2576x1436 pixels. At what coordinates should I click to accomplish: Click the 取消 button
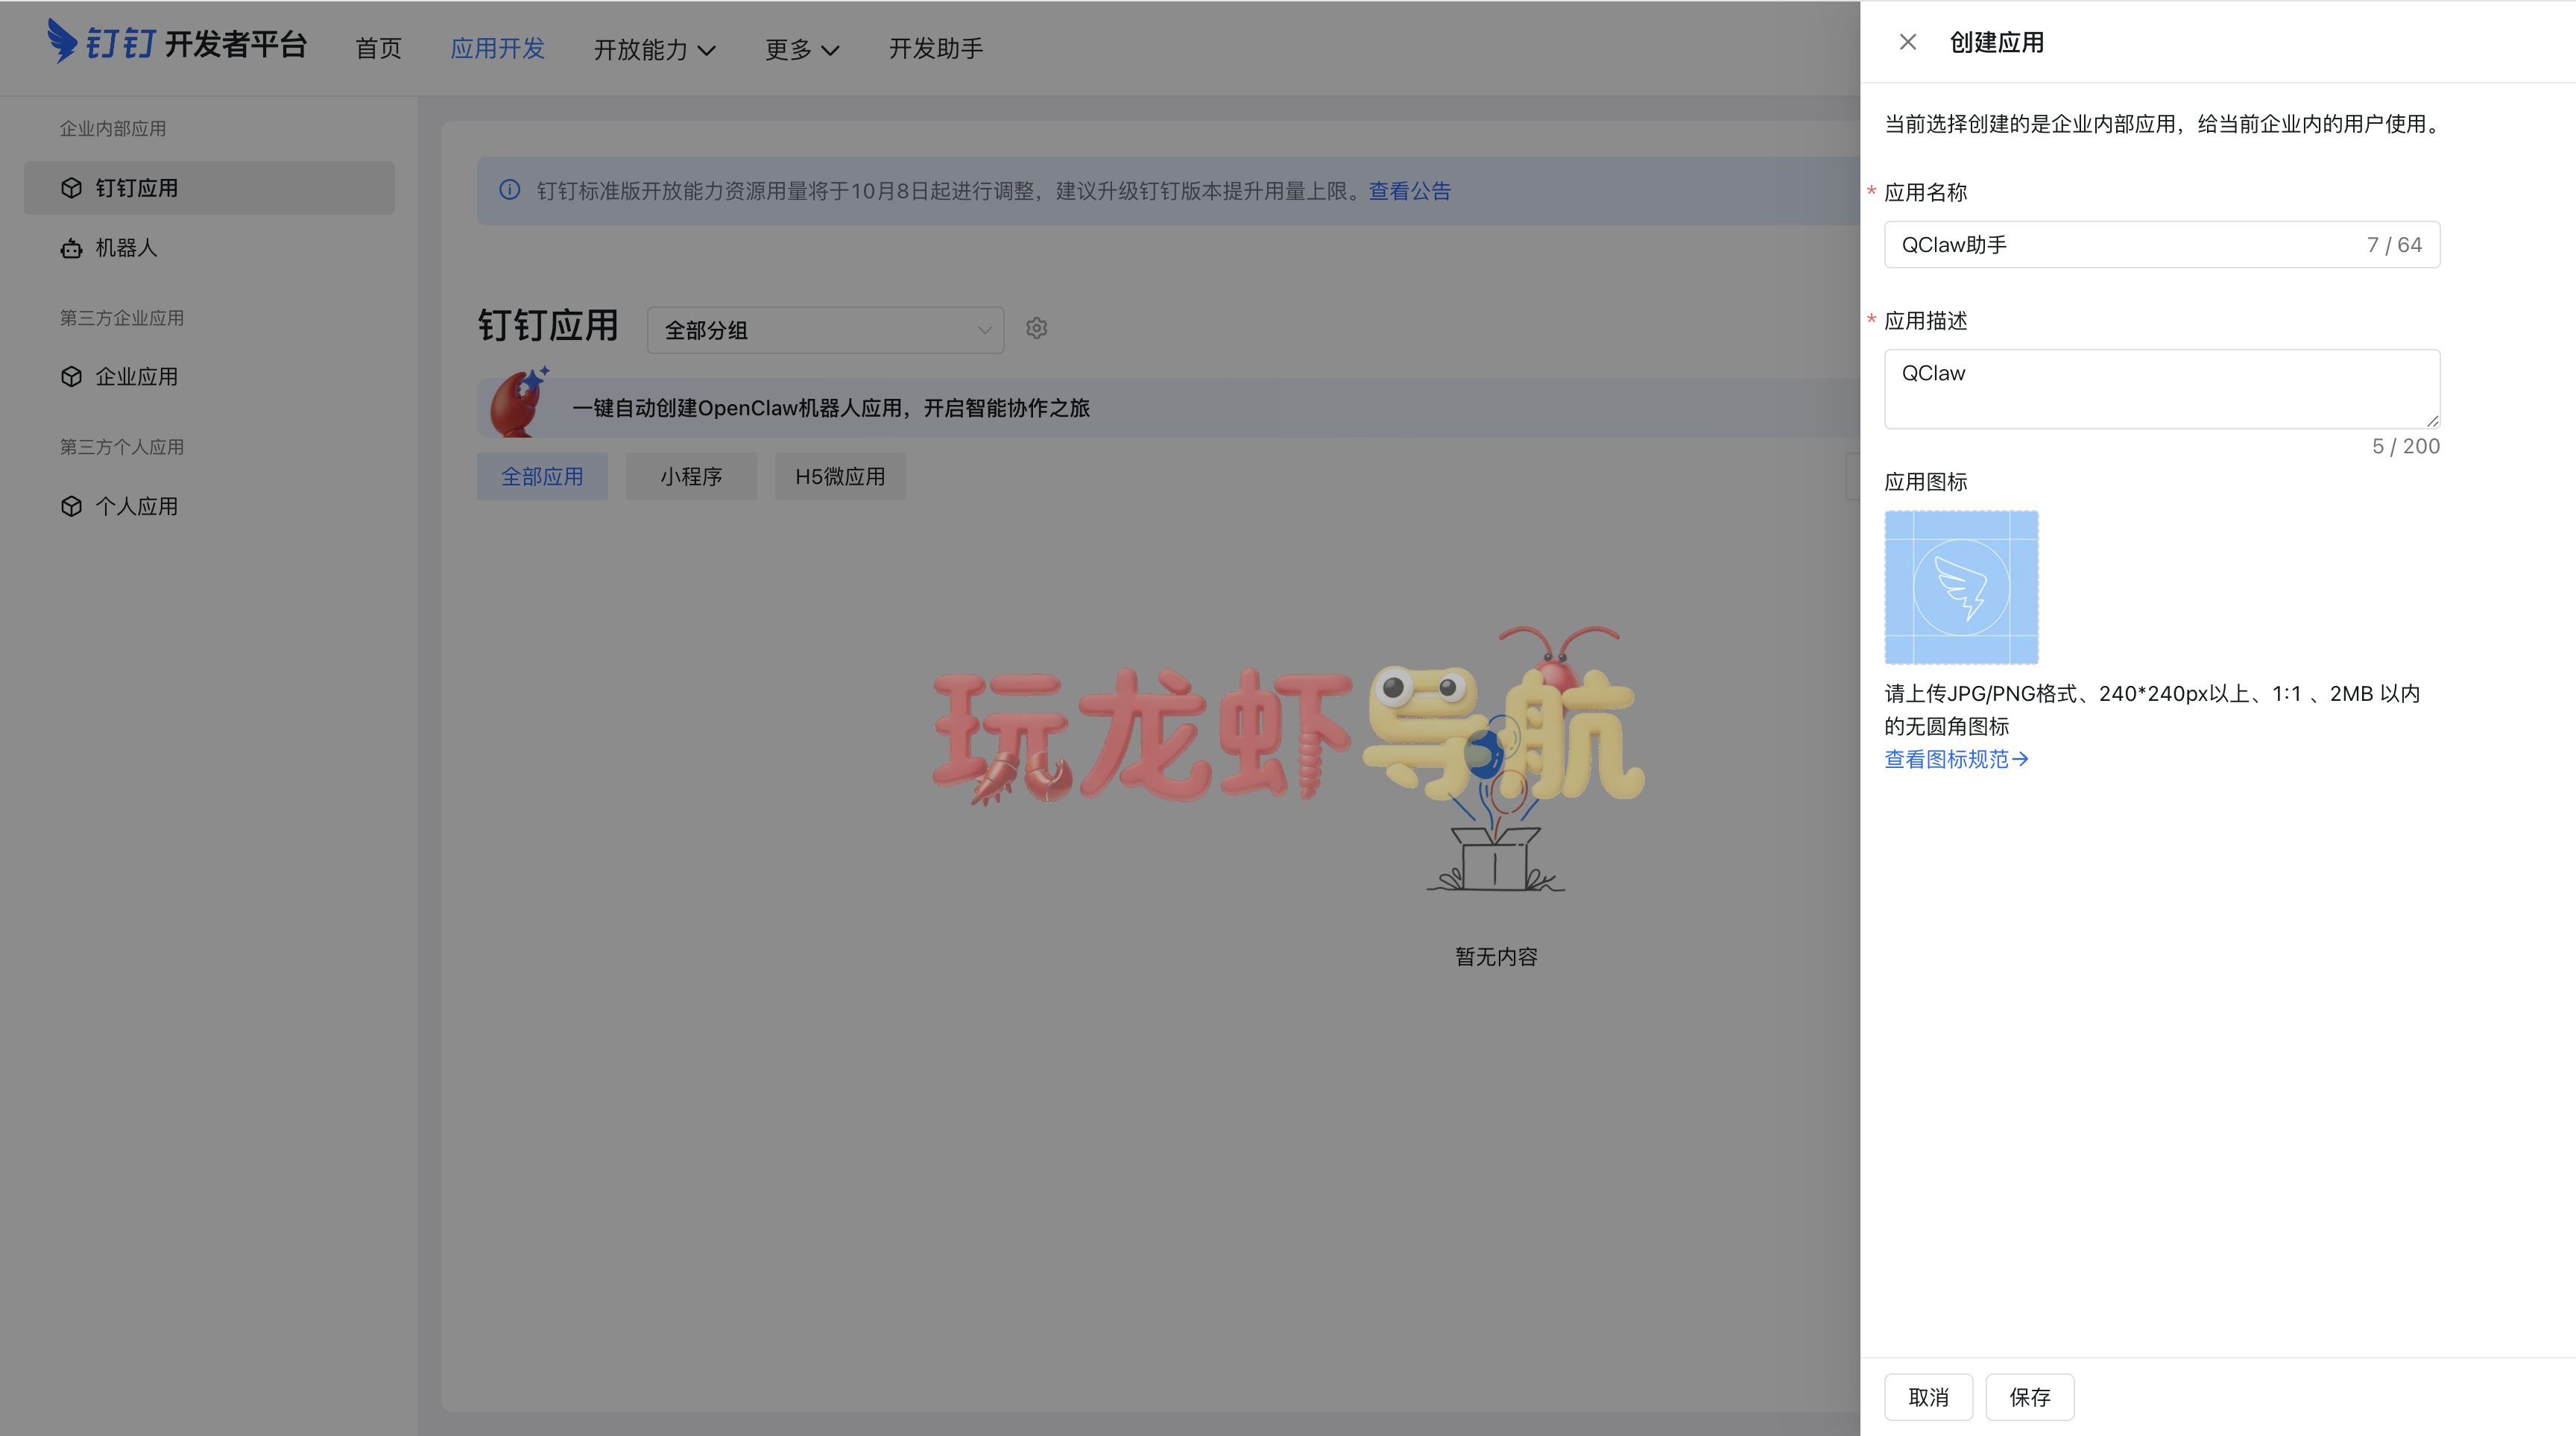1928,1397
